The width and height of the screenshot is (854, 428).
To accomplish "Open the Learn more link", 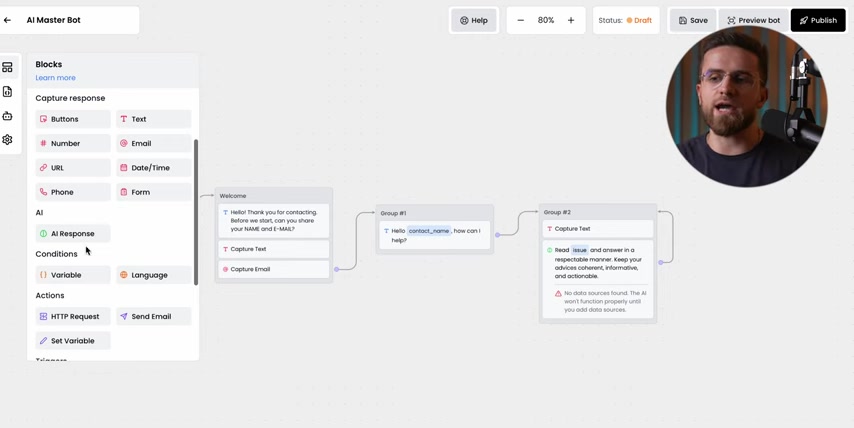I will pyautogui.click(x=56, y=78).
